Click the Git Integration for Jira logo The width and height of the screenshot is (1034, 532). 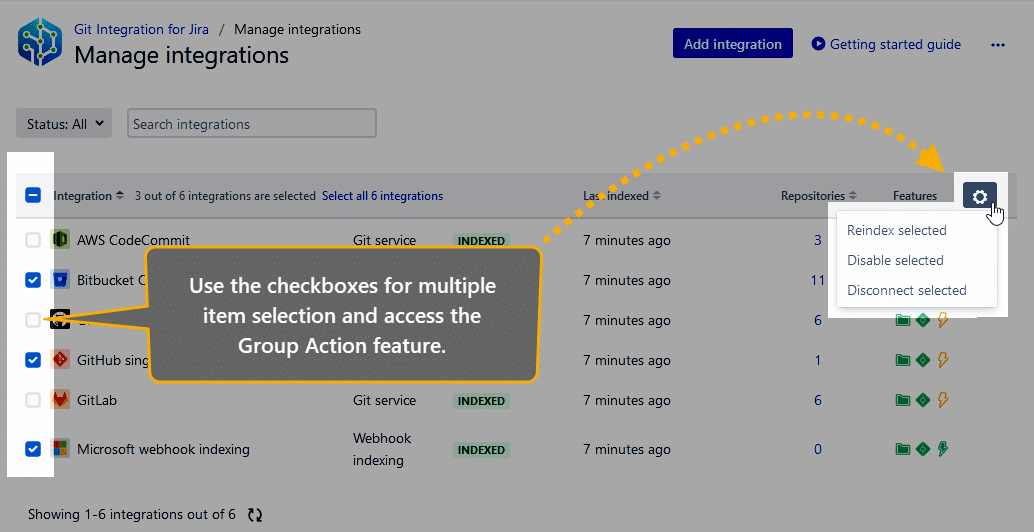(40, 42)
